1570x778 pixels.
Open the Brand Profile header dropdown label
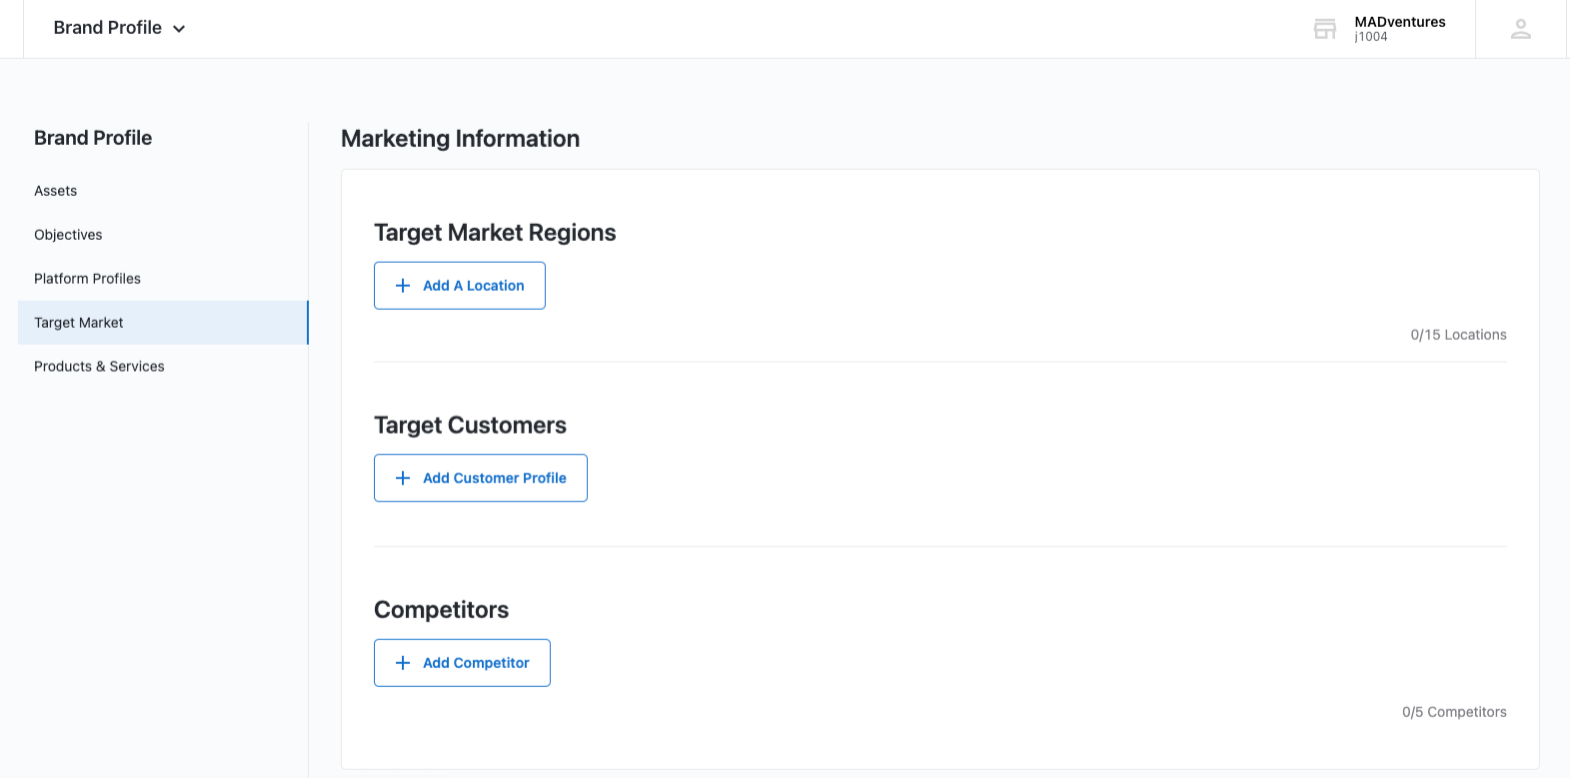(107, 28)
